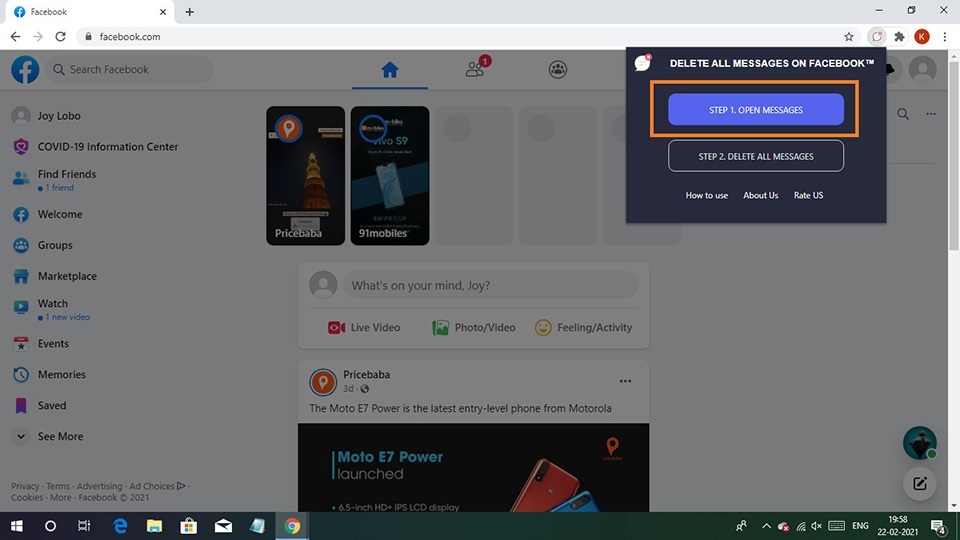Go back in browser history
This screenshot has width=960, height=540.
pyautogui.click(x=15, y=37)
